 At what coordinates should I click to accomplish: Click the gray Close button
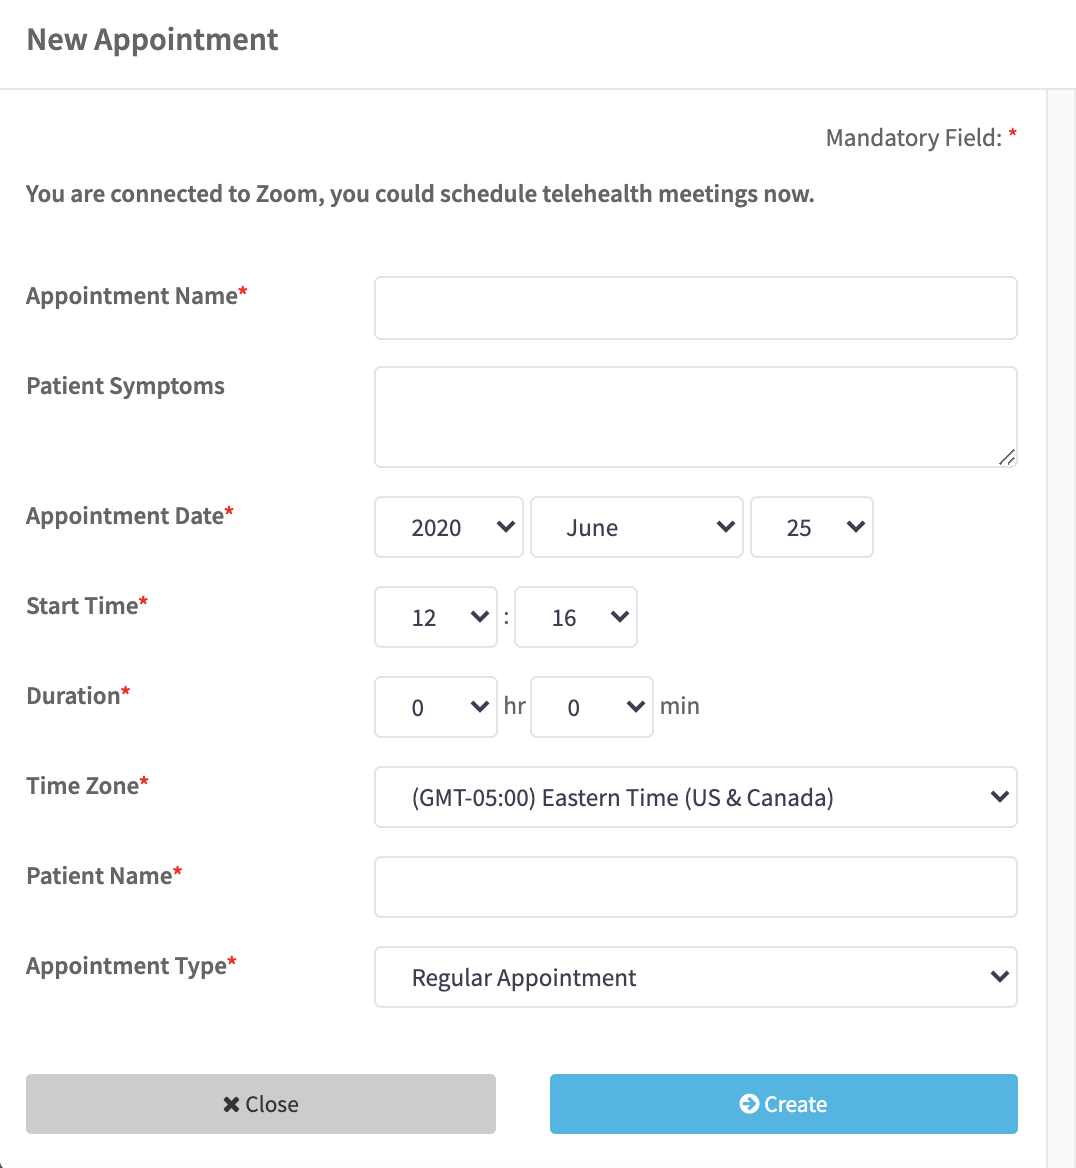tap(261, 1104)
